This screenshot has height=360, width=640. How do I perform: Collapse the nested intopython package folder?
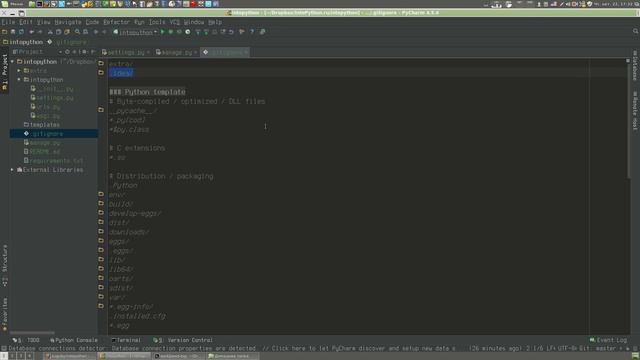coord(19,80)
